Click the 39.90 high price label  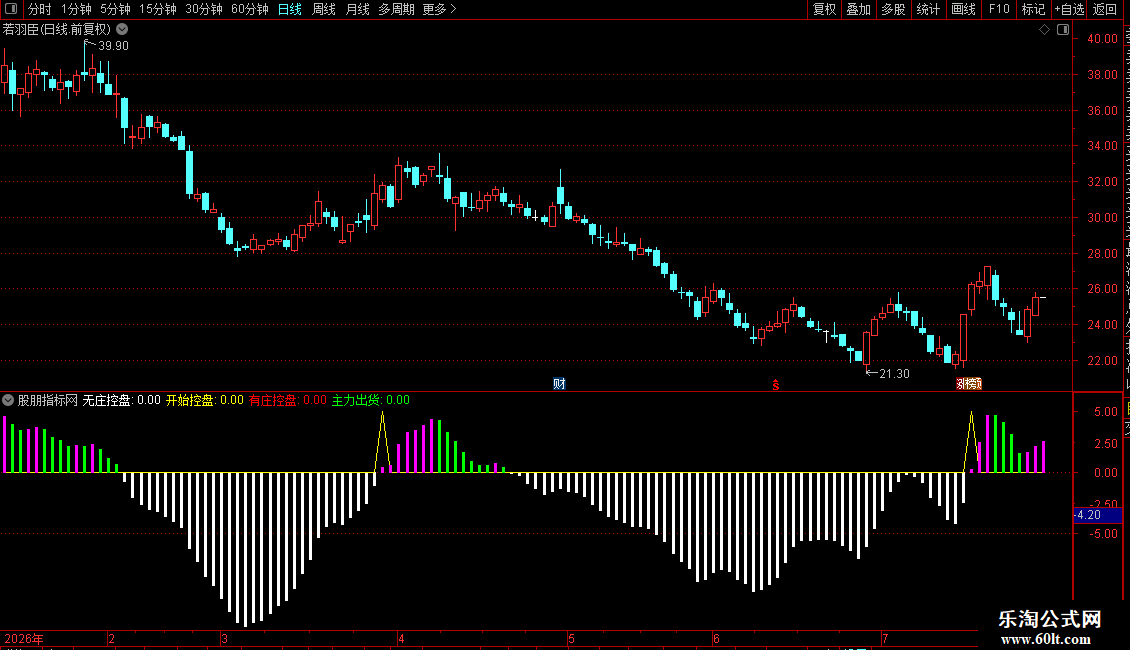pos(113,46)
